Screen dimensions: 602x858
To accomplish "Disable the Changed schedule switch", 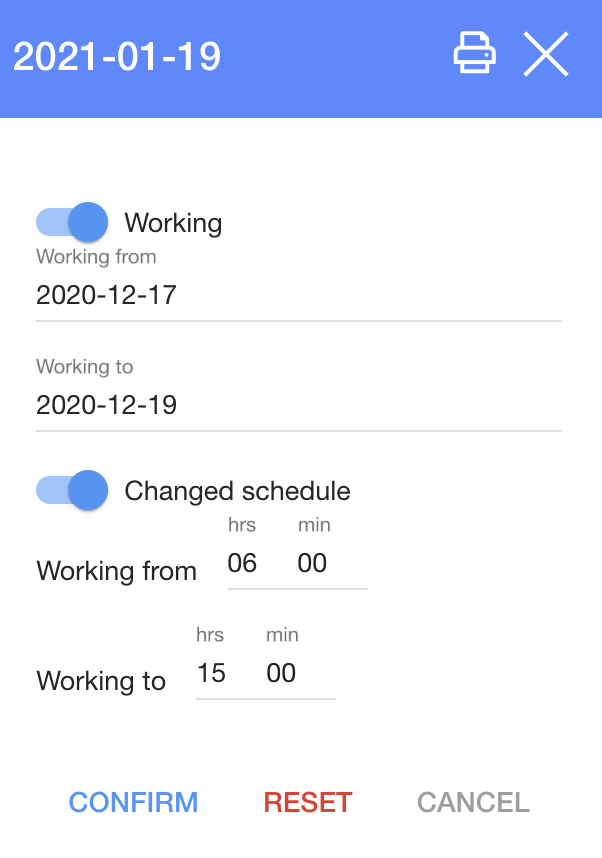I will [x=72, y=491].
